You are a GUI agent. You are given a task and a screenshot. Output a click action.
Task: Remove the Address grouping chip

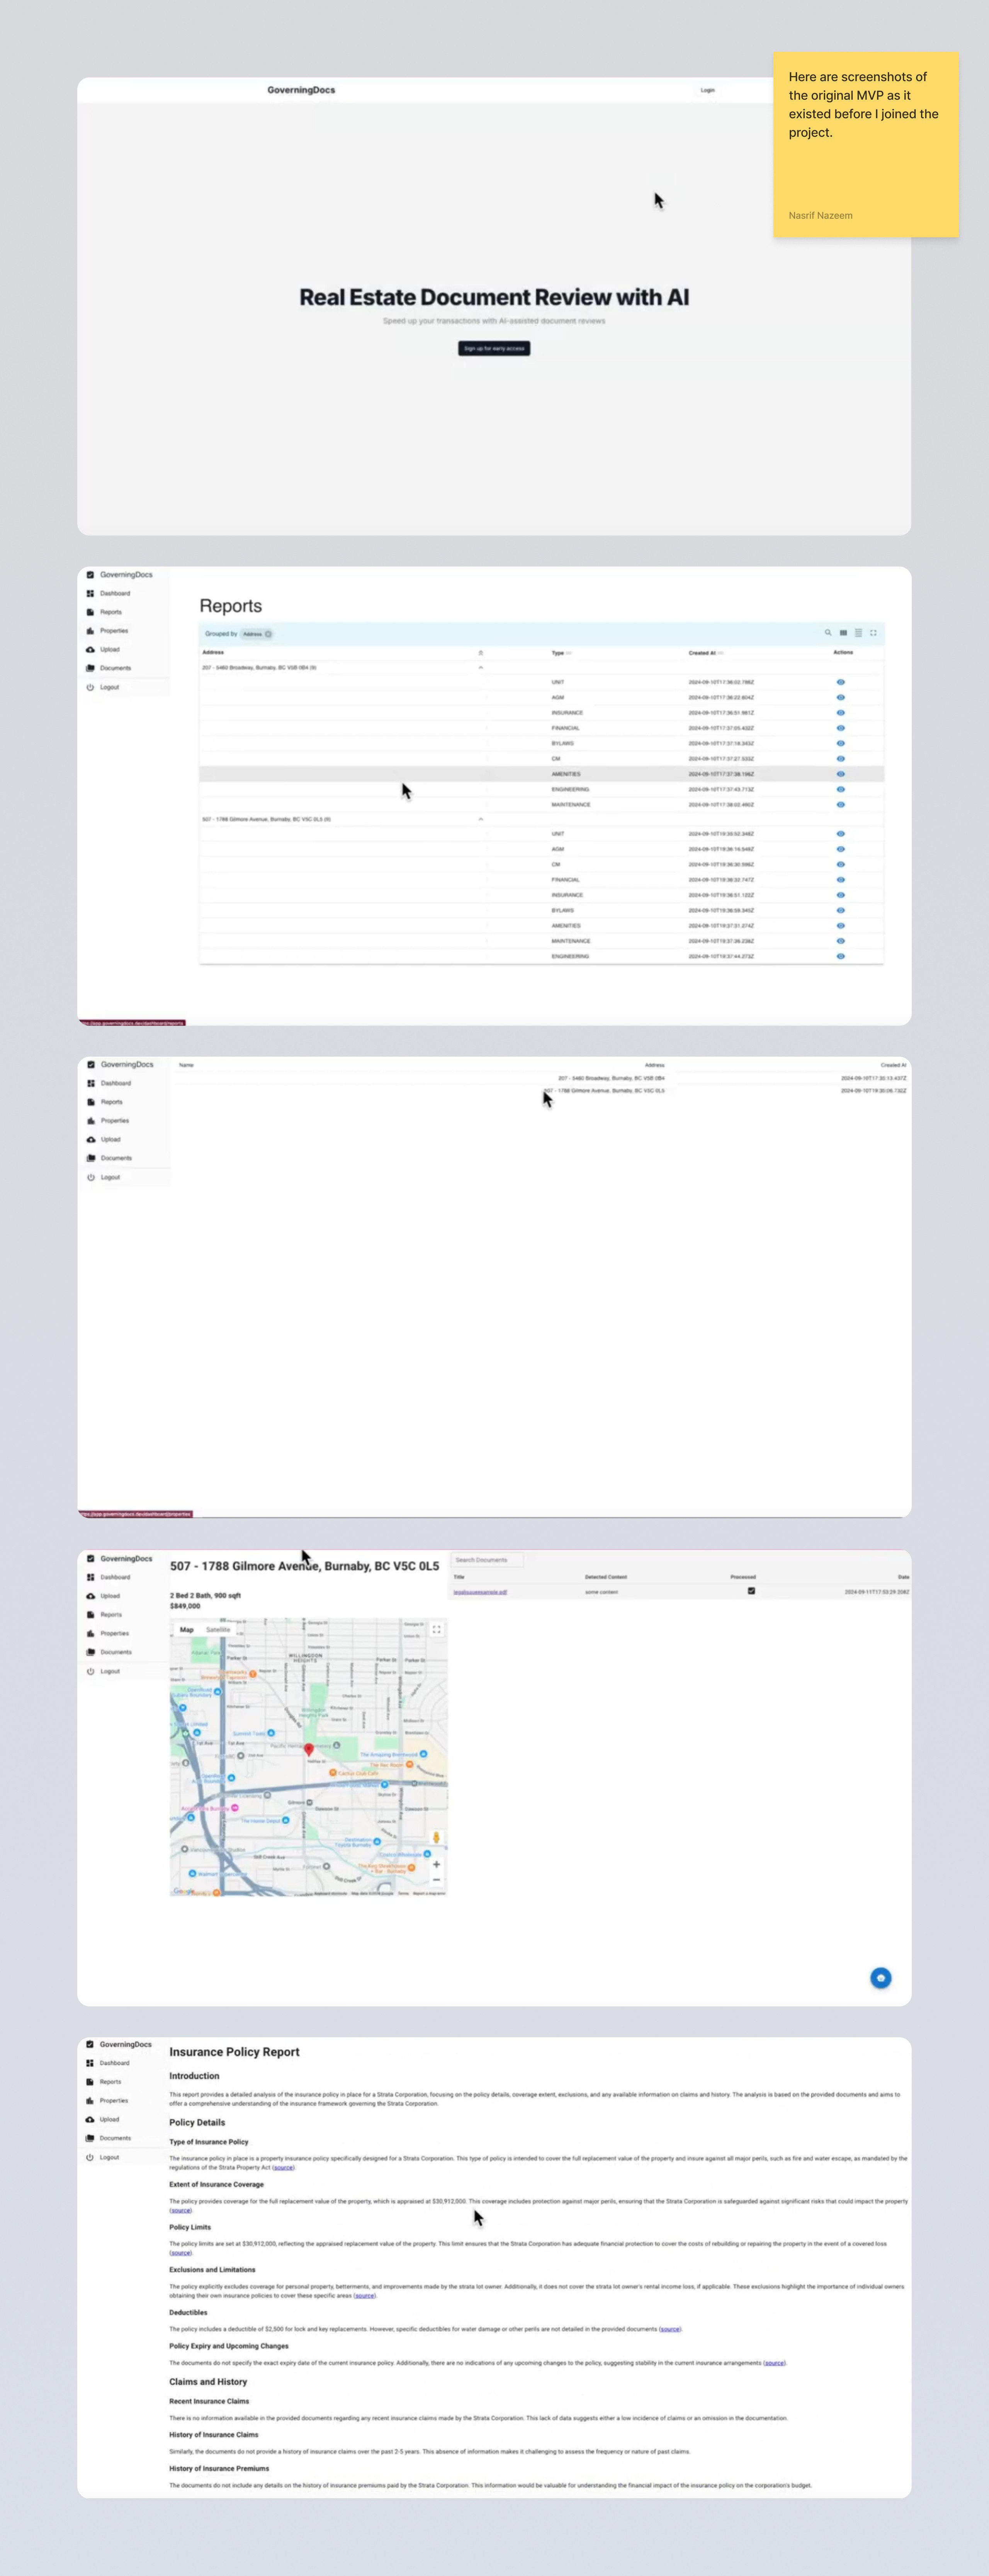[x=268, y=634]
